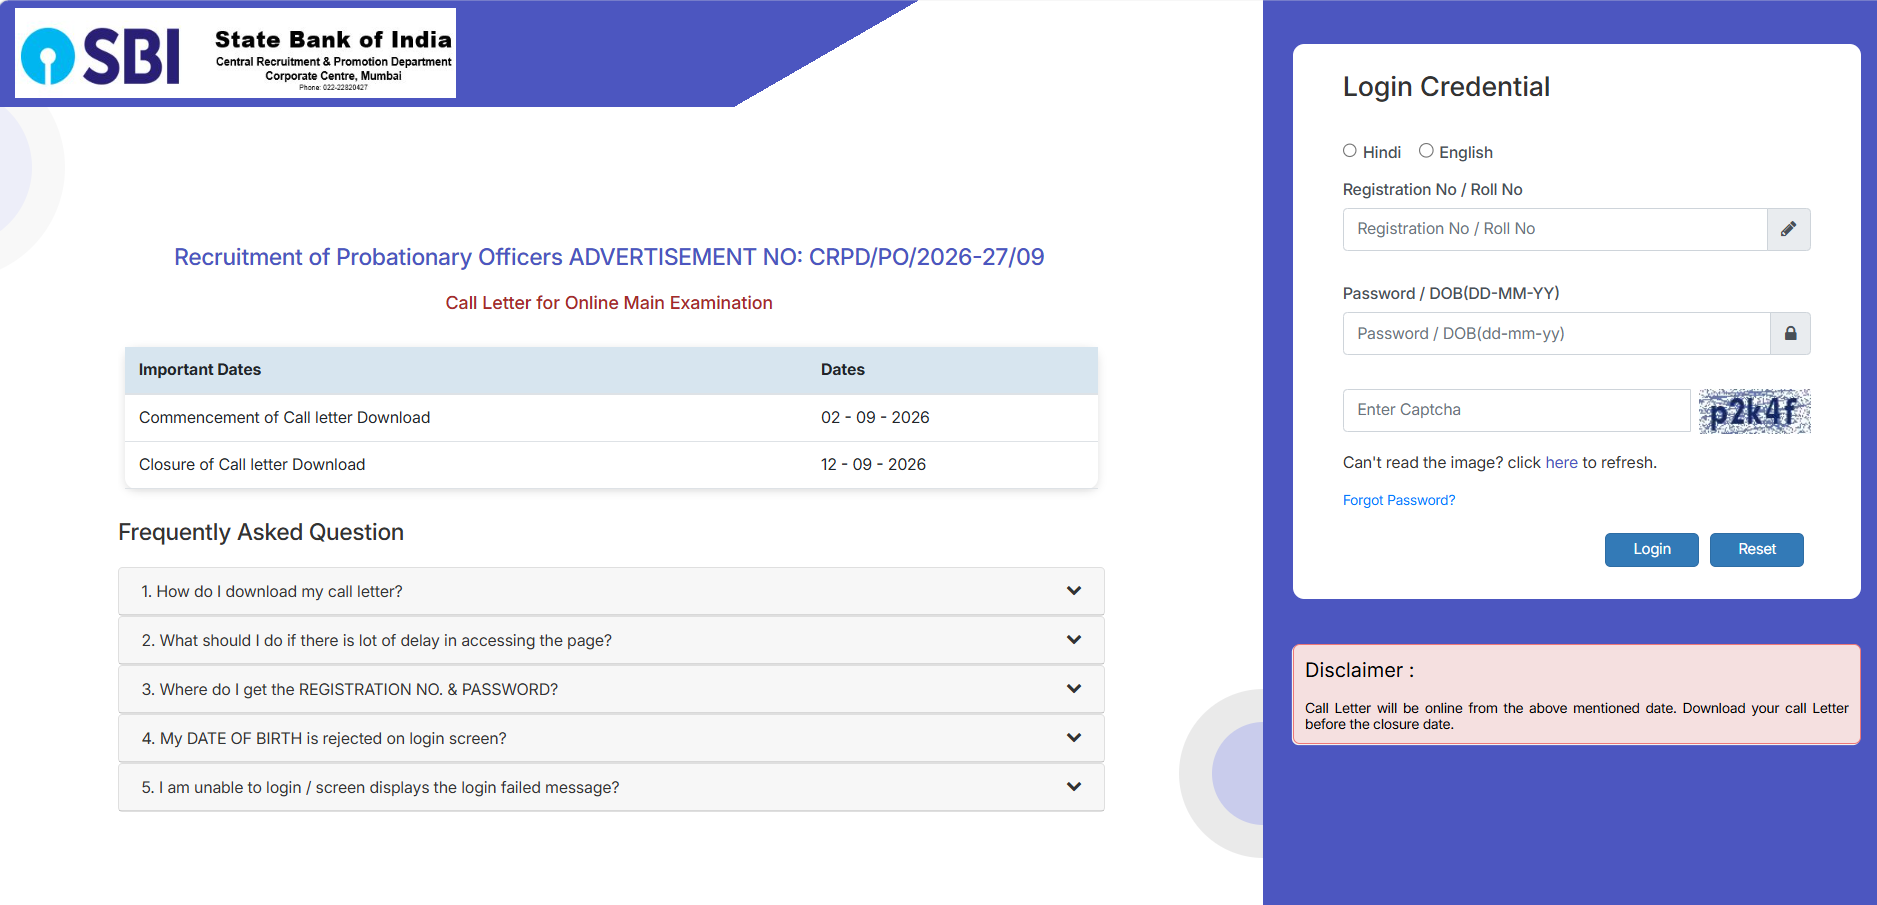This screenshot has width=1877, height=905.
Task: Select the Hindi language radio button
Action: tap(1350, 151)
